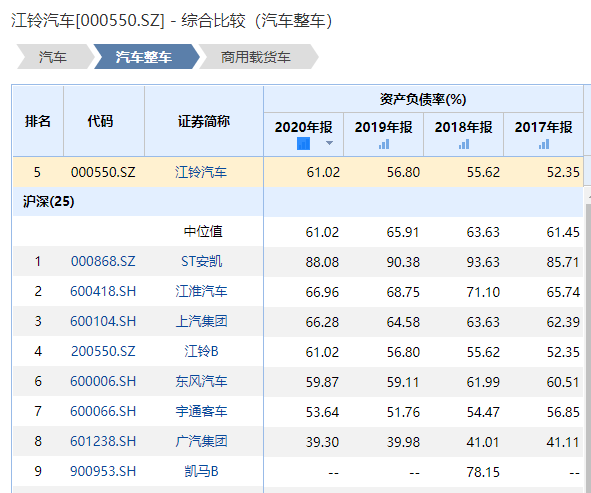Viewport: 591px width, 493px height.
Task: Click 江铃汽车 link in highlighted row
Action: tap(201, 172)
